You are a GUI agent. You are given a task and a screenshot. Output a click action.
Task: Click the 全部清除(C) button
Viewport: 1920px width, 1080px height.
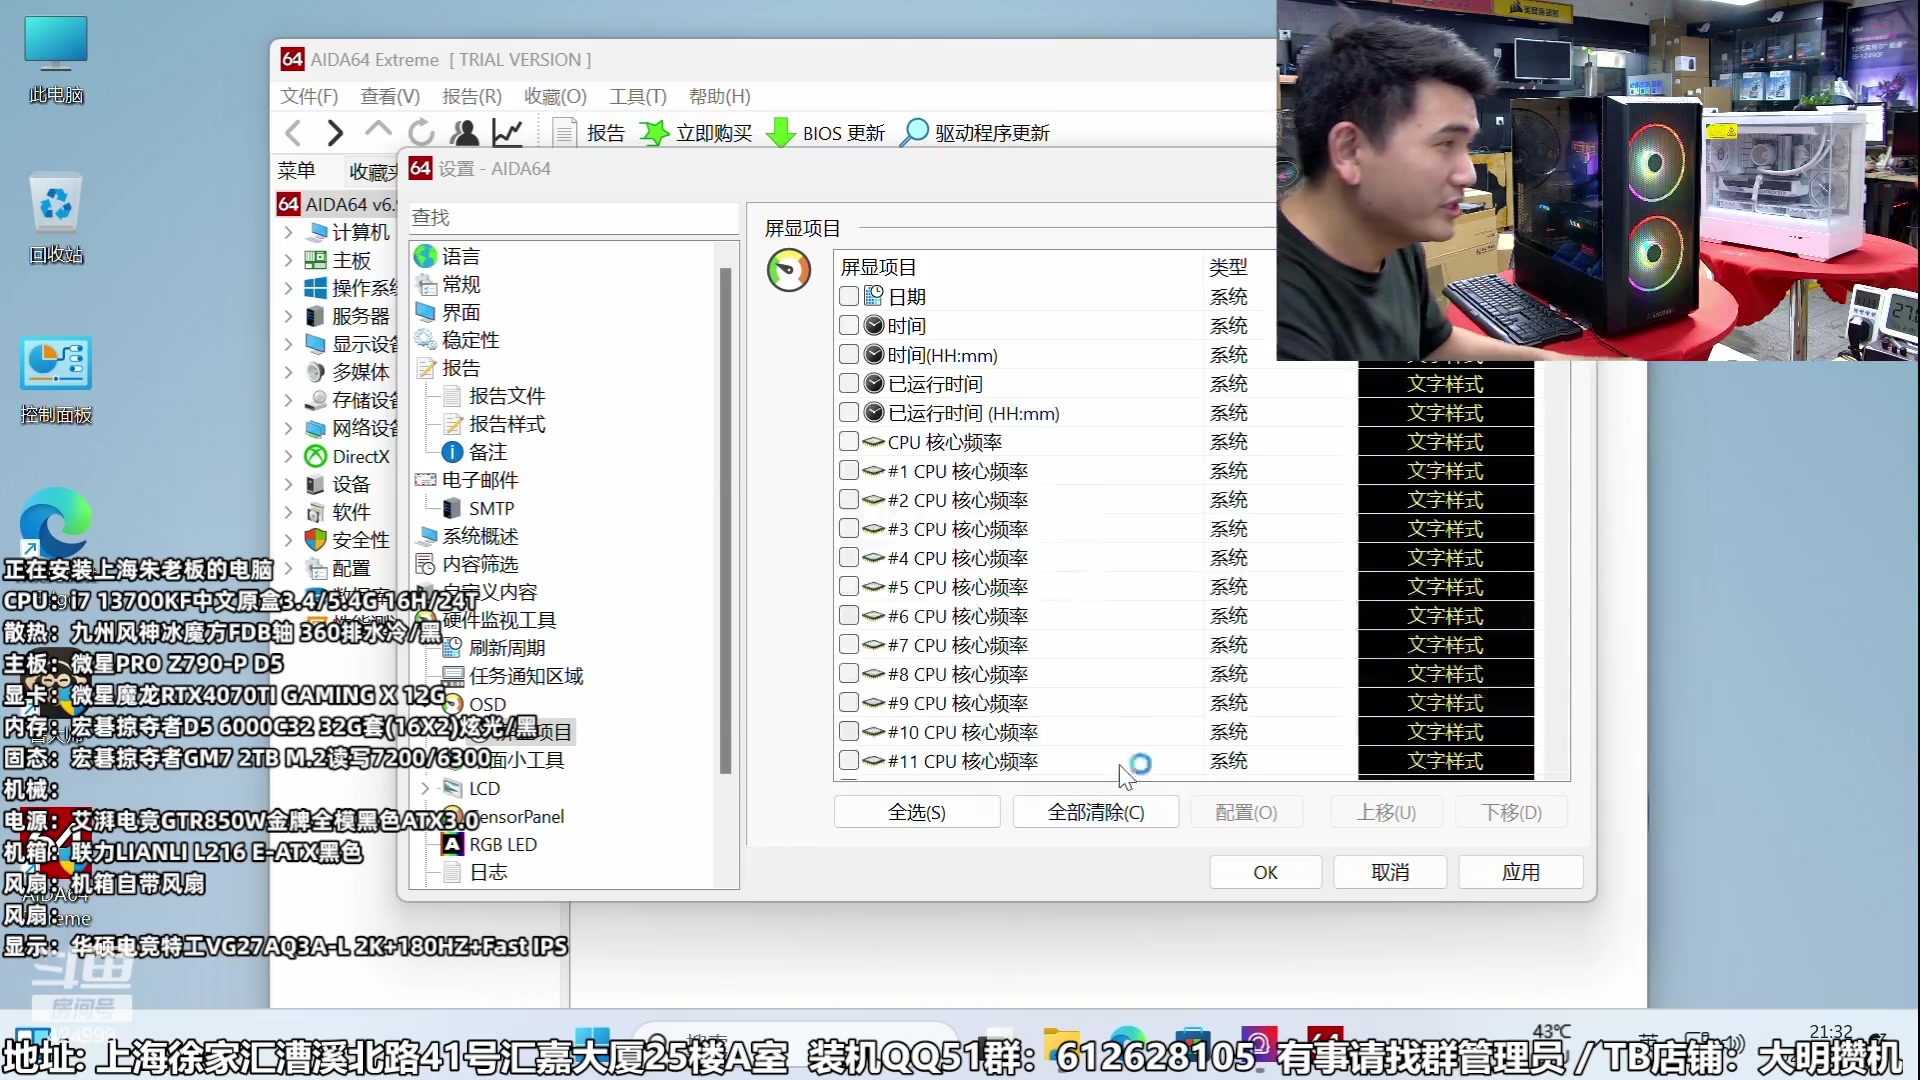(x=1095, y=812)
